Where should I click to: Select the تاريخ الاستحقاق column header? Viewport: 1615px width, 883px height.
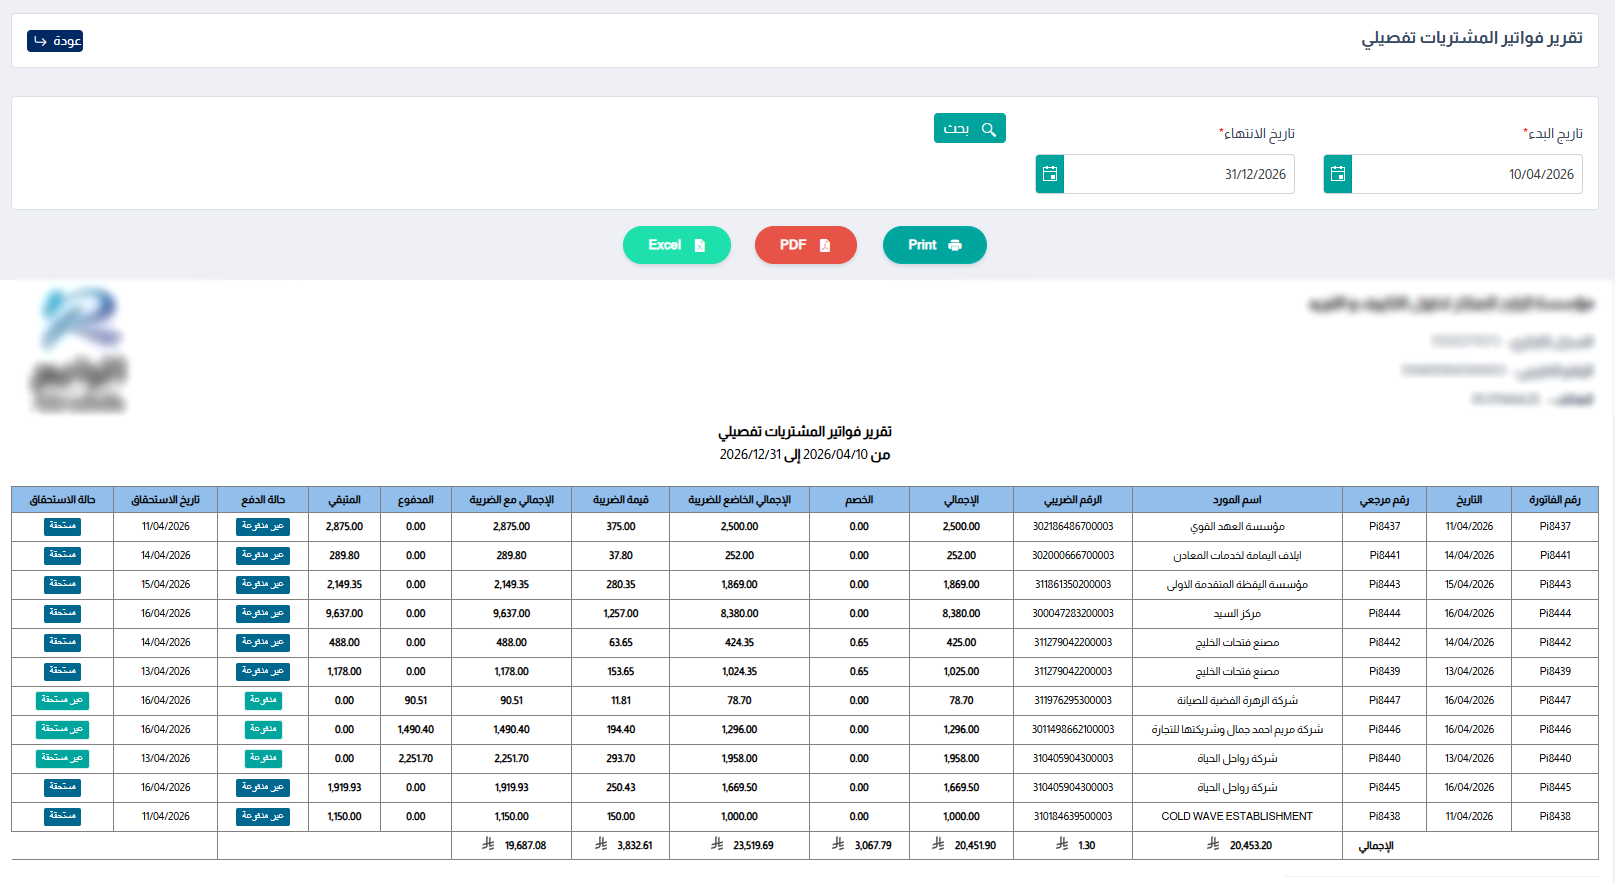(165, 499)
